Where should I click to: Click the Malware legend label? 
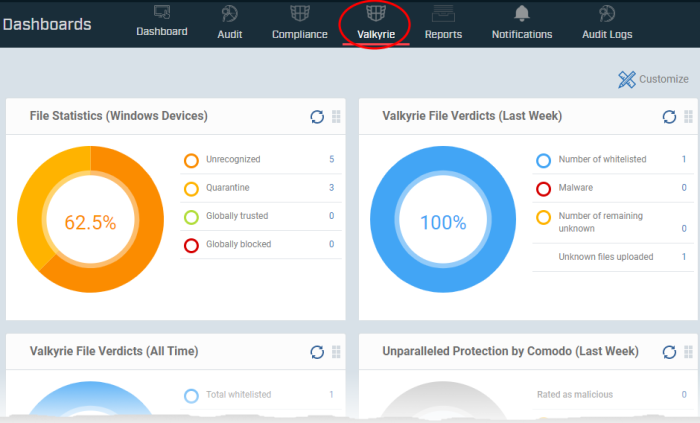(576, 187)
